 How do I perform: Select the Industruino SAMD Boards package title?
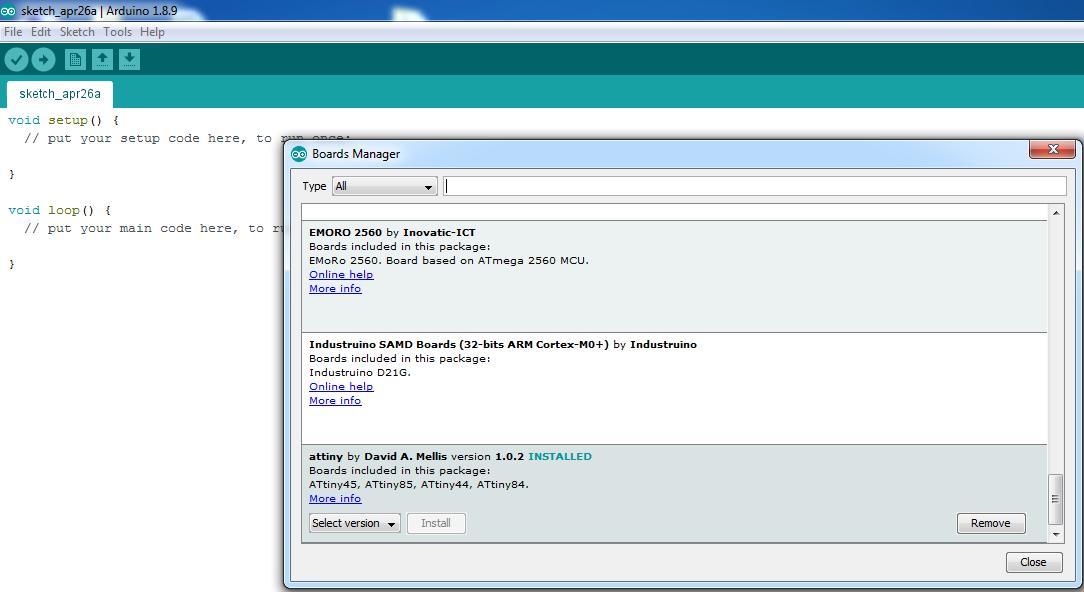pyautogui.click(x=503, y=344)
